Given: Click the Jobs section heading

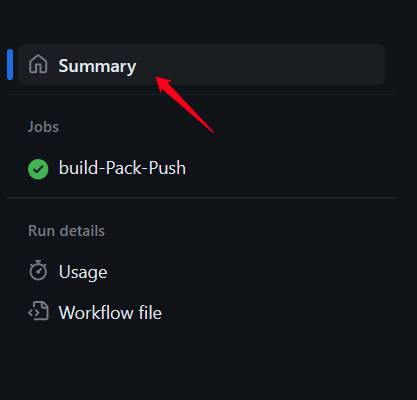Looking at the screenshot, I should 43,127.
